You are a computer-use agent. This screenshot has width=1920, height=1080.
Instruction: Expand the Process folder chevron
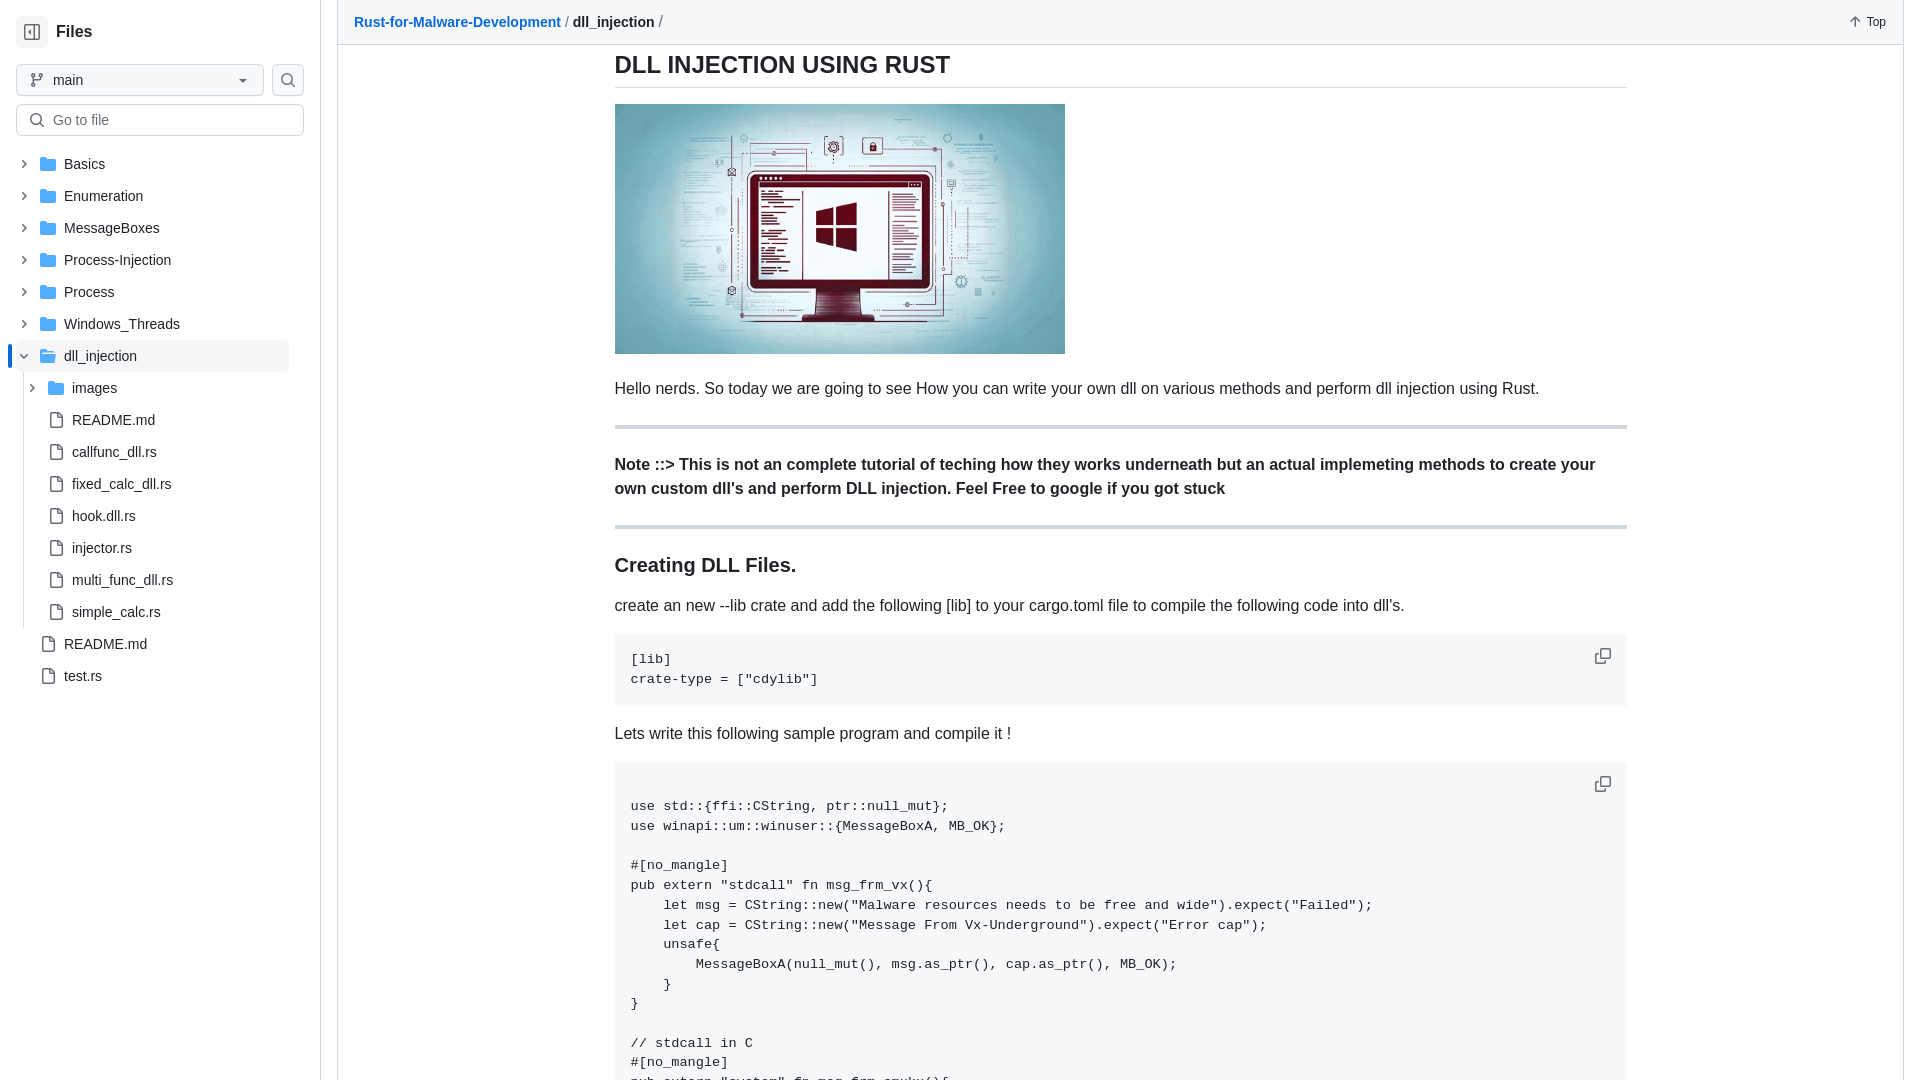(24, 292)
